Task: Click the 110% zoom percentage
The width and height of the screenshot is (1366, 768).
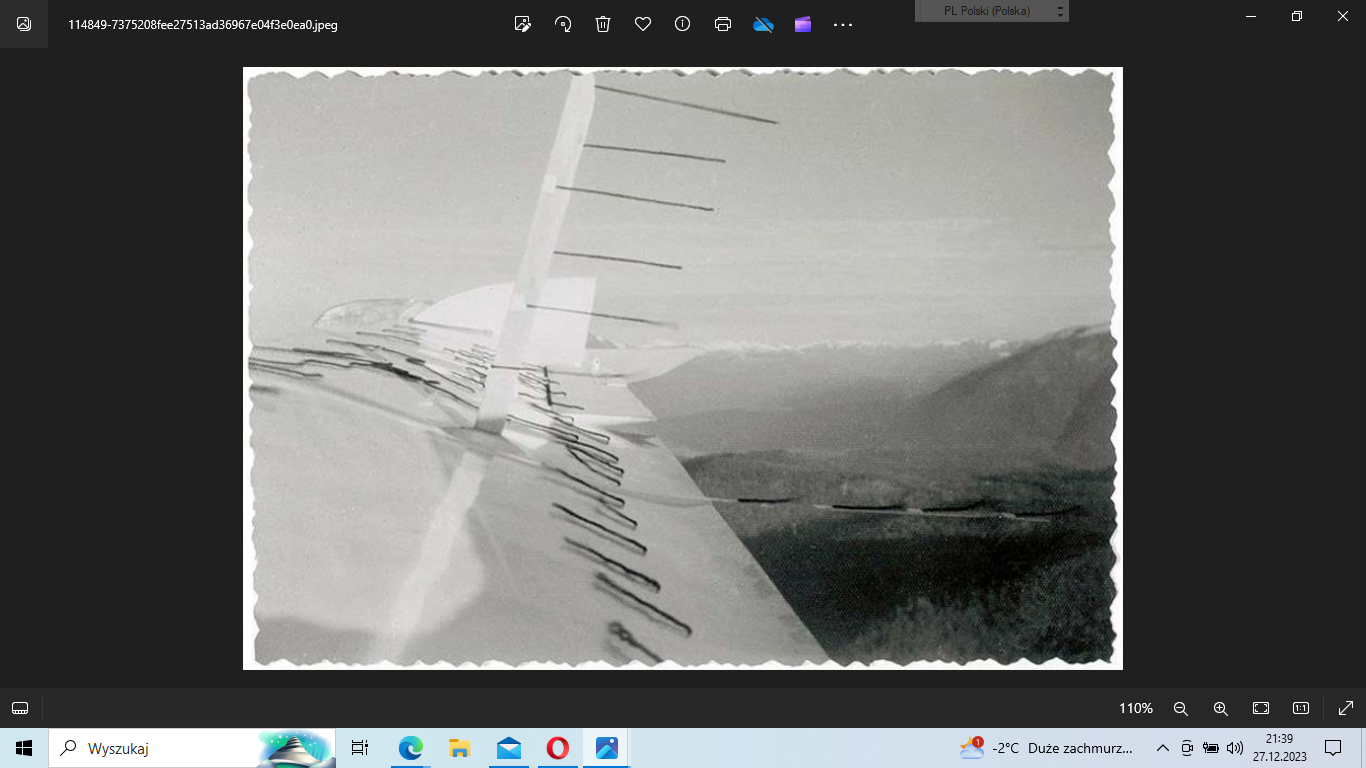Action: pyautogui.click(x=1135, y=708)
